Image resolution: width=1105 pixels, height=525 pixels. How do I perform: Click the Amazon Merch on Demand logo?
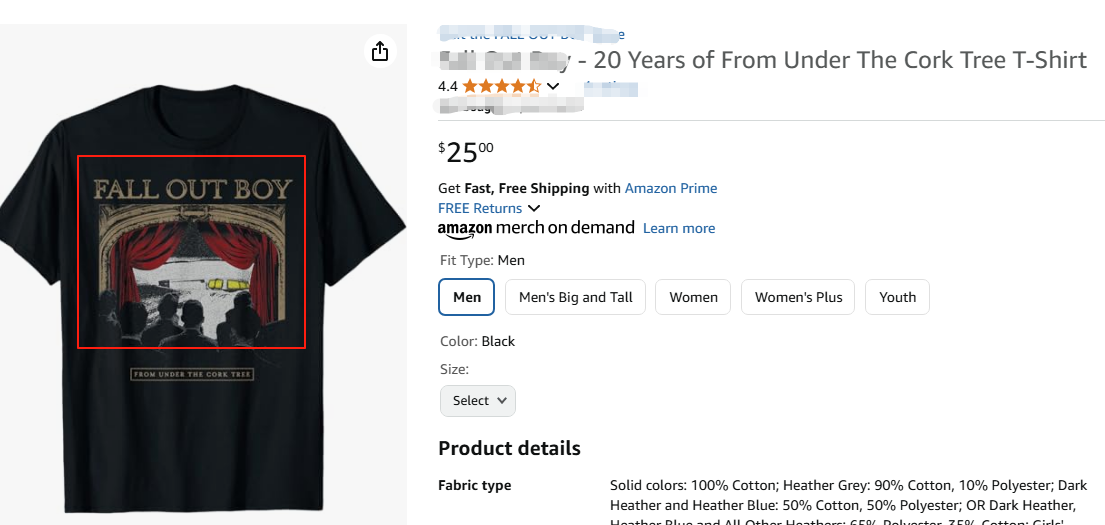[536, 228]
